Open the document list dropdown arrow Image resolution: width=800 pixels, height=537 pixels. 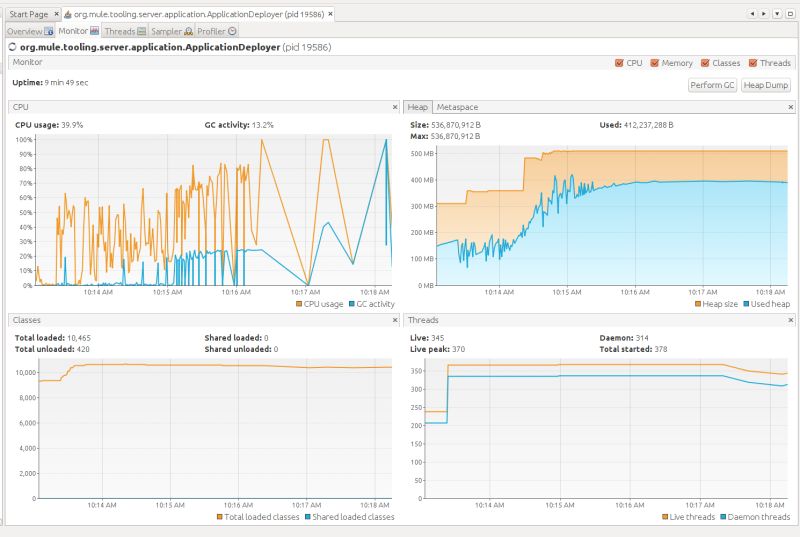pos(777,14)
